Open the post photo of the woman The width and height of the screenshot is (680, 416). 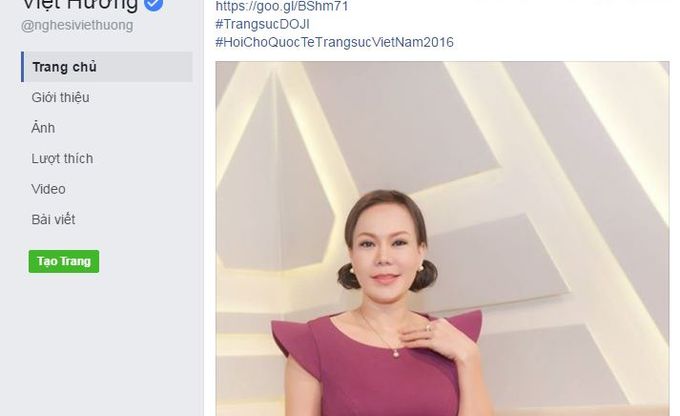coord(442,238)
